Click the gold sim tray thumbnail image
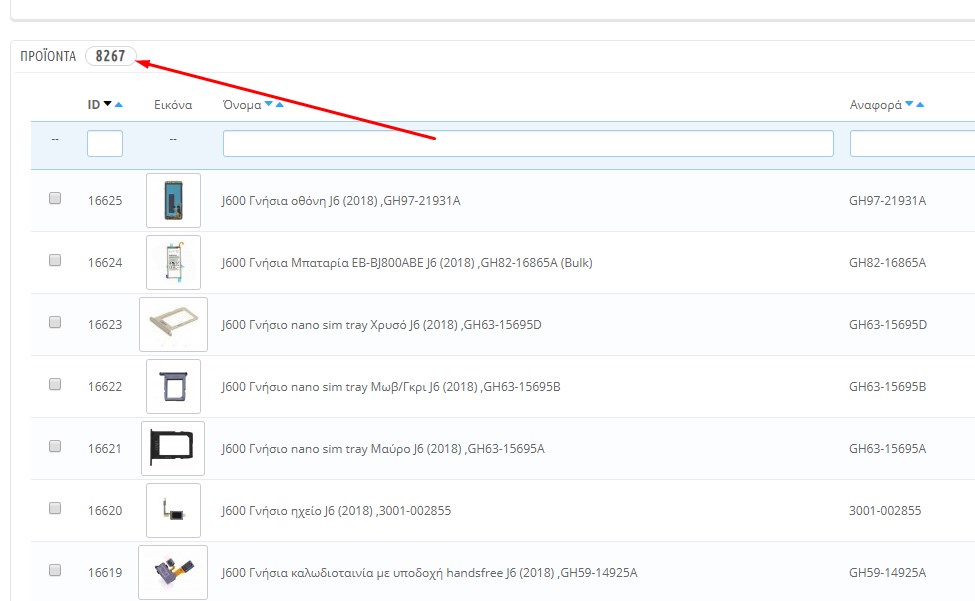The height and width of the screenshot is (601, 975). click(173, 324)
